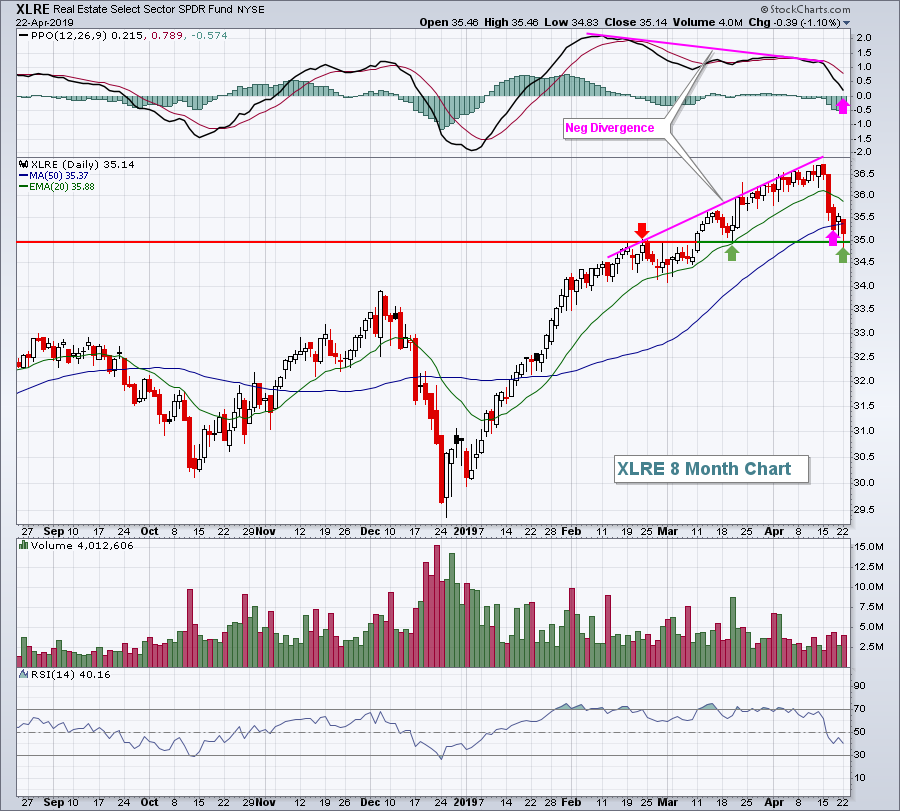
Task: Click the Volume 4.0M header value
Action: (708, 22)
